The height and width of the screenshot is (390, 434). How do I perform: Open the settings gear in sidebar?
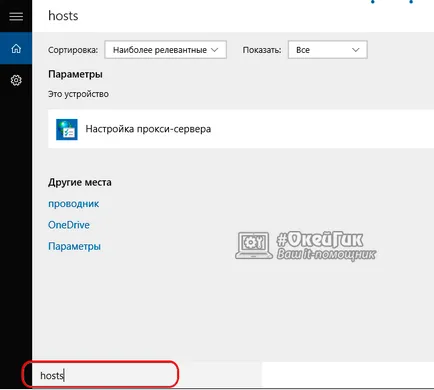coord(16,80)
